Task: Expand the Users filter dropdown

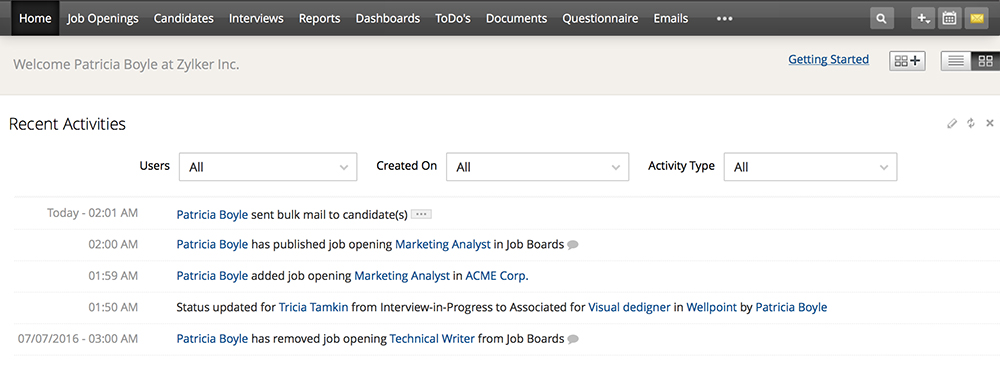Action: coord(268,167)
